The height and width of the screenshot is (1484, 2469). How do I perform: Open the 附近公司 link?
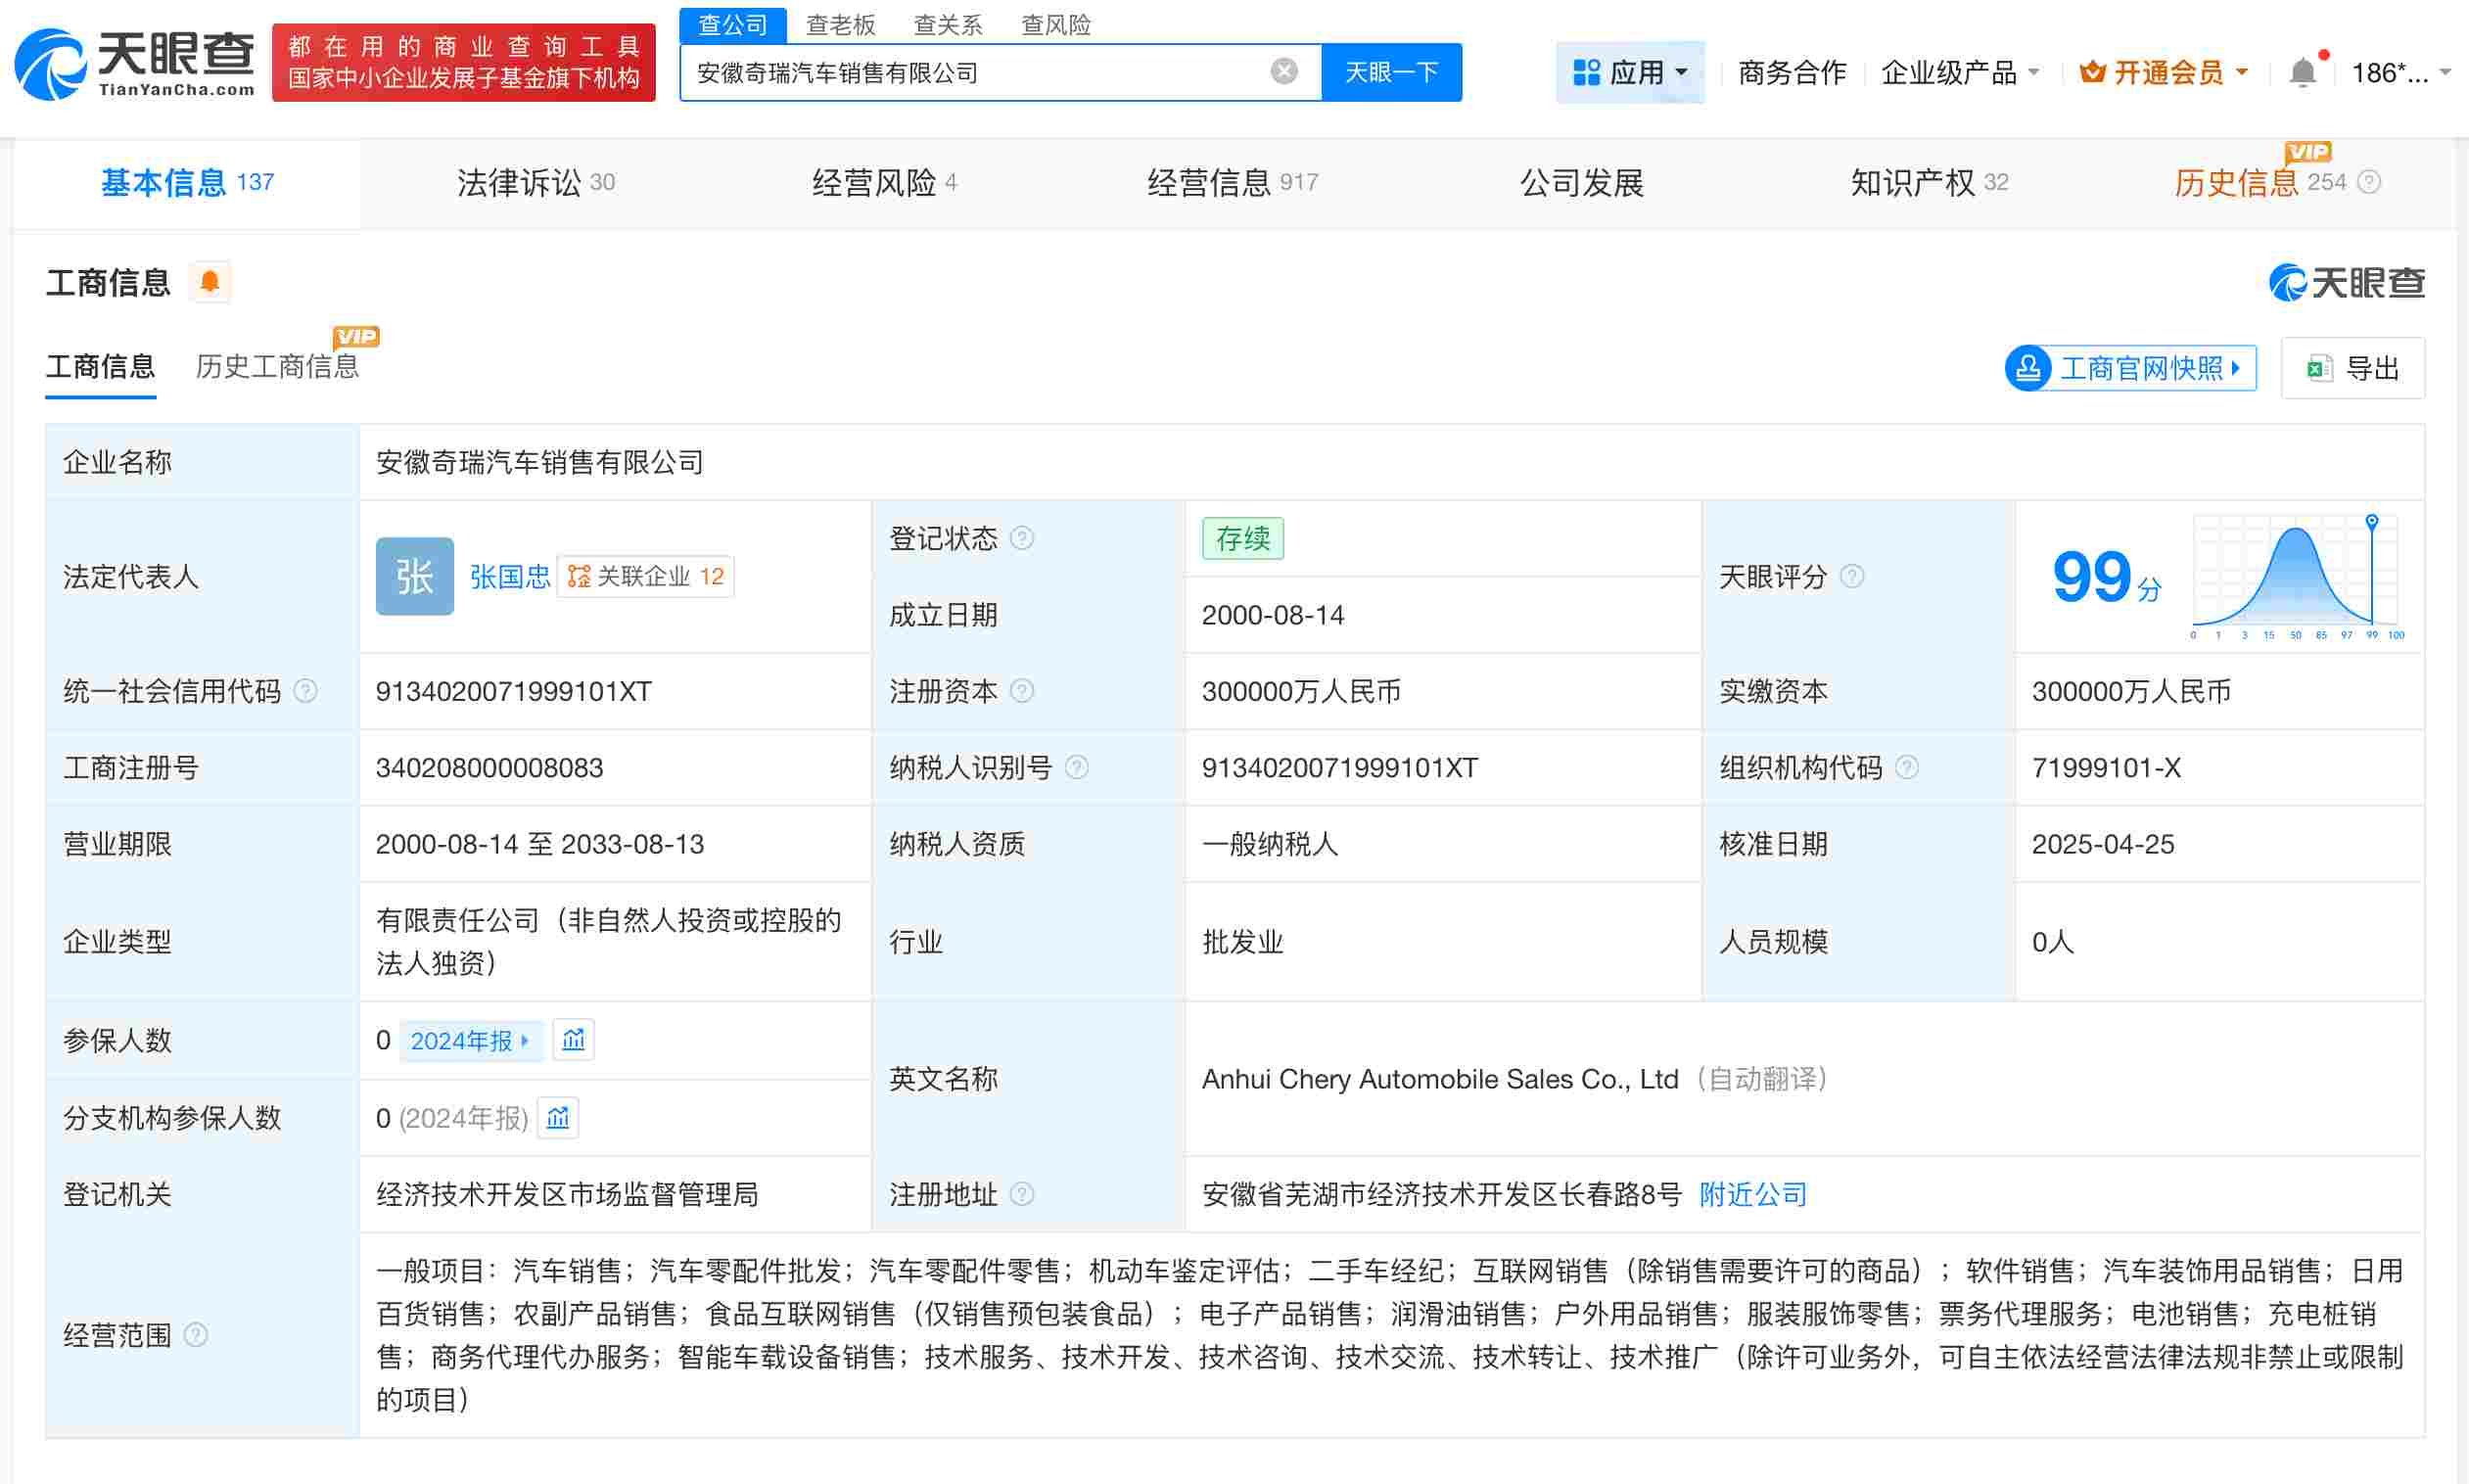[1752, 1194]
